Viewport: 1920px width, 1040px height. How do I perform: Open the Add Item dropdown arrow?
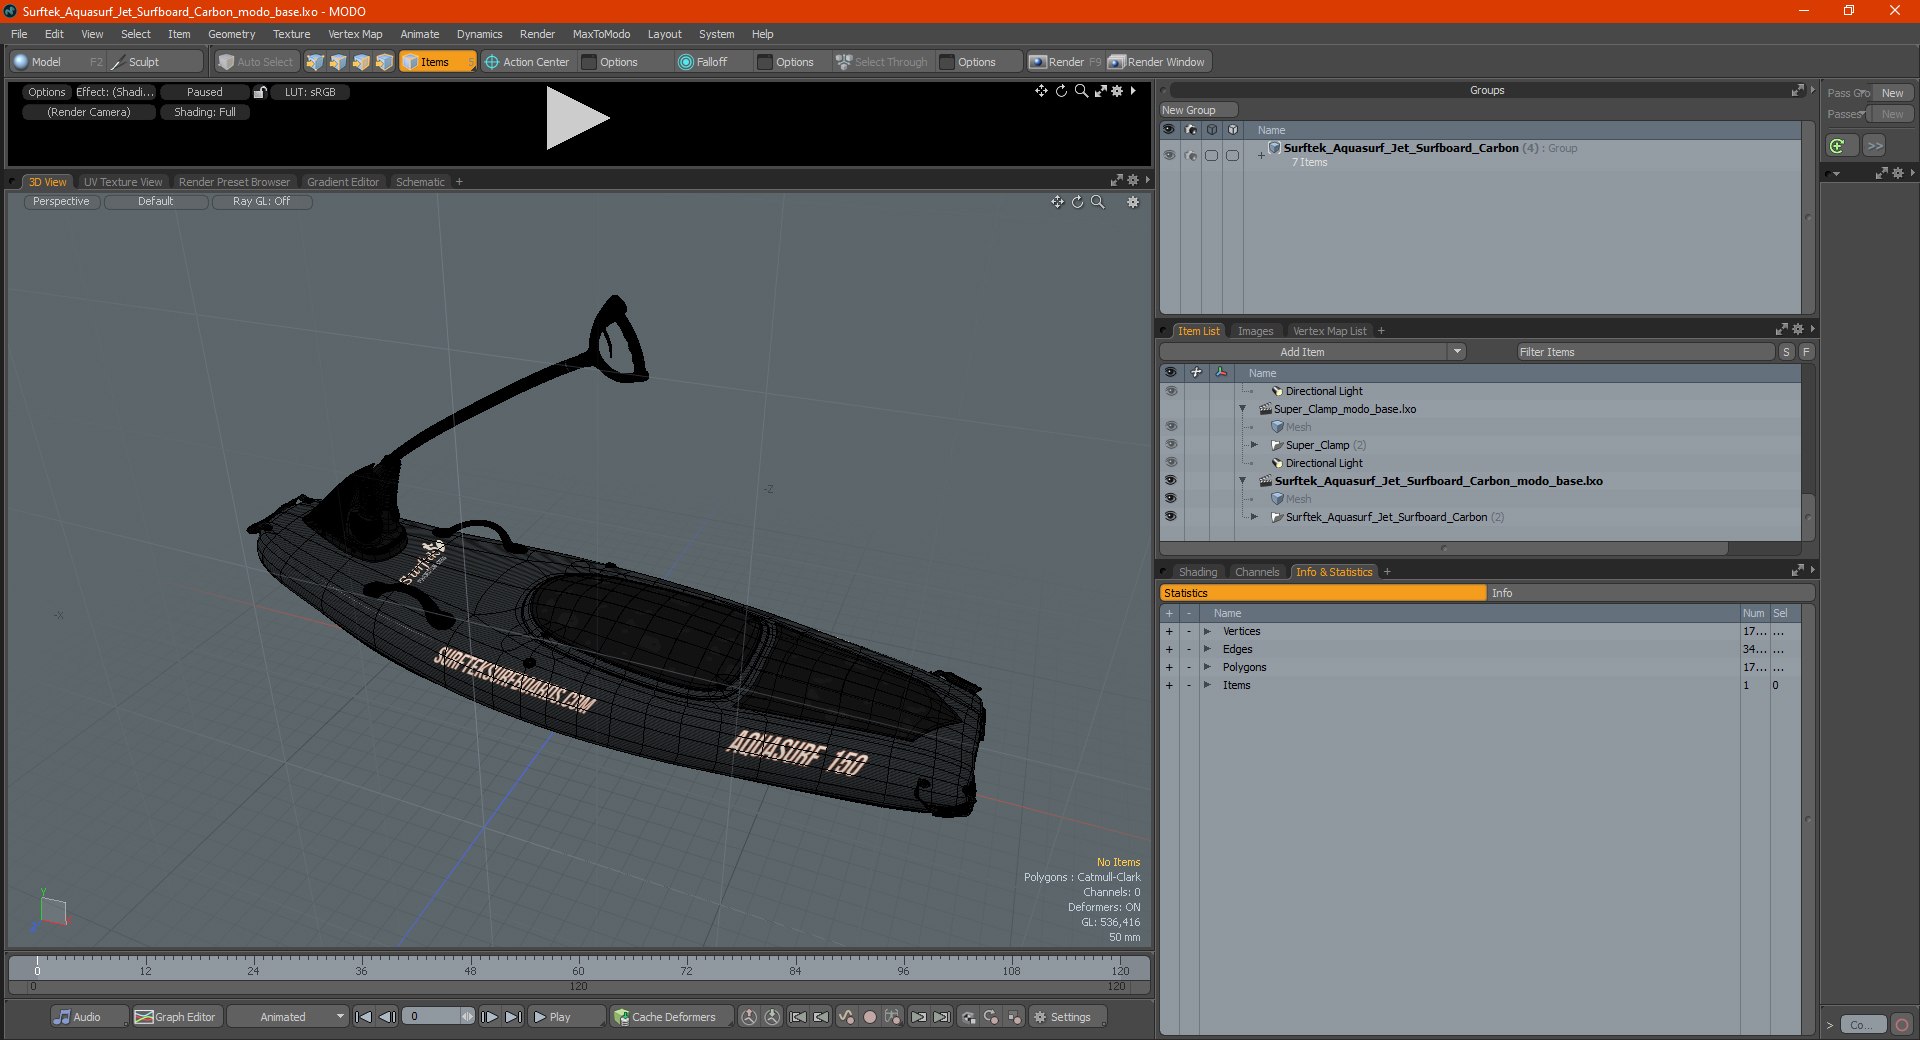tap(1457, 352)
